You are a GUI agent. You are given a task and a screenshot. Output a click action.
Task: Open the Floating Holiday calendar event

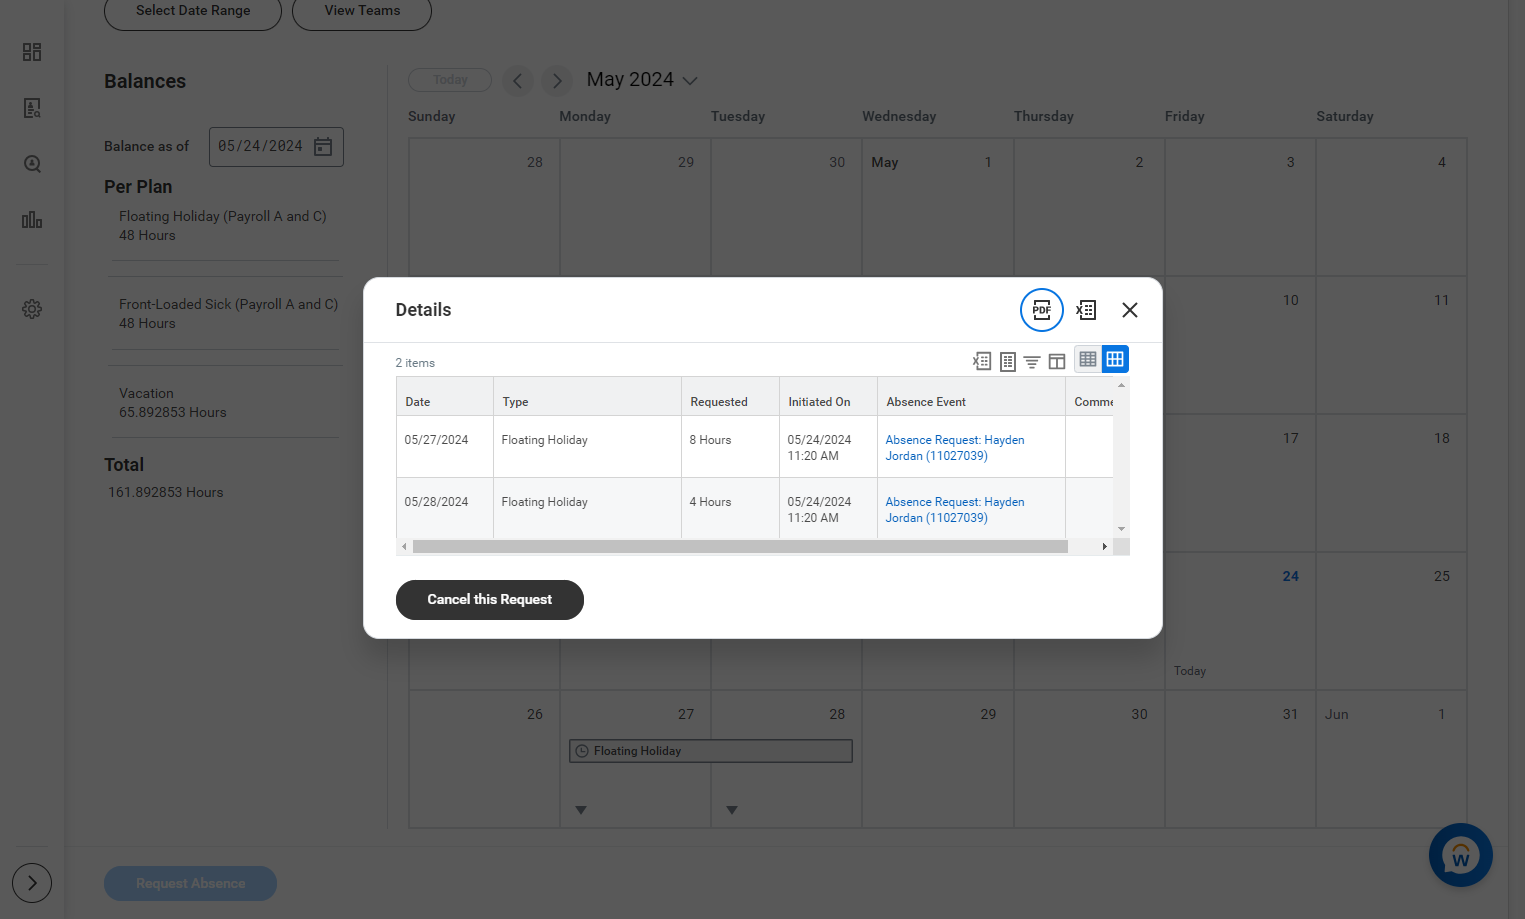tap(711, 751)
